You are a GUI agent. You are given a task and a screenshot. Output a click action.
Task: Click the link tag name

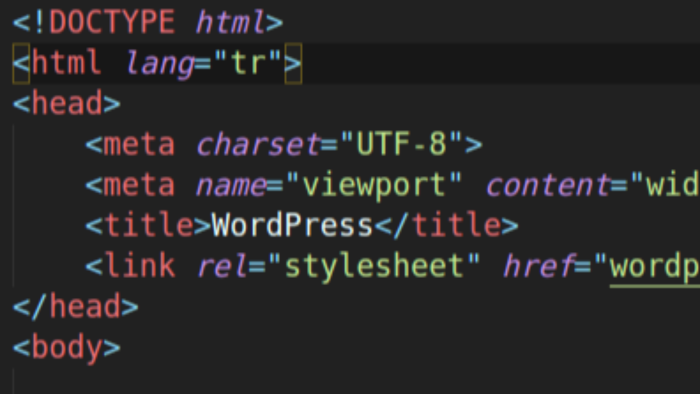tap(139, 266)
